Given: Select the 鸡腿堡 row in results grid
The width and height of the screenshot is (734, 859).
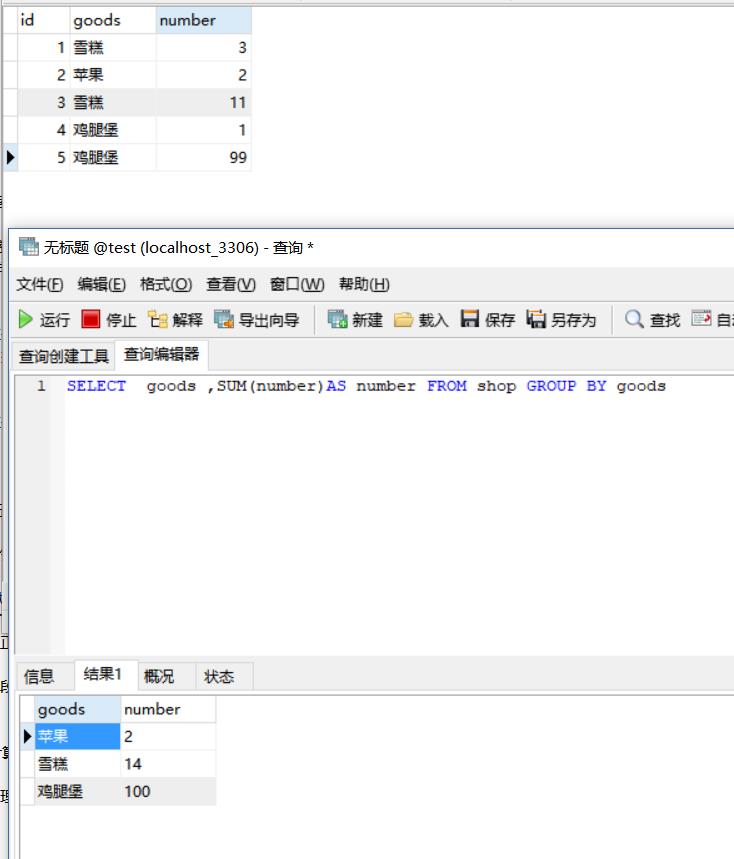Looking at the screenshot, I should click(61, 791).
